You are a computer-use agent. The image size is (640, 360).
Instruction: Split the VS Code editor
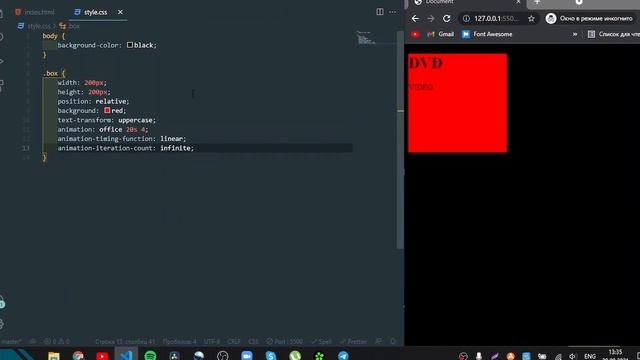click(x=380, y=12)
